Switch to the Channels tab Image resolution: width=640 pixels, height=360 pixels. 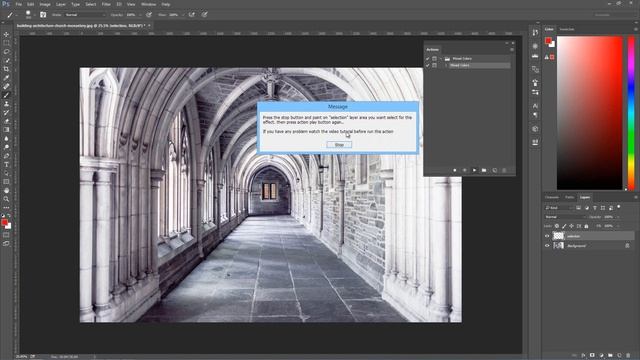[552, 198]
